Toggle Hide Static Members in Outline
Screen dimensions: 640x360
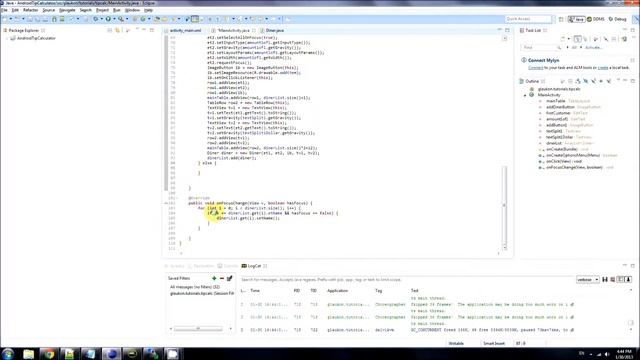coord(593,81)
